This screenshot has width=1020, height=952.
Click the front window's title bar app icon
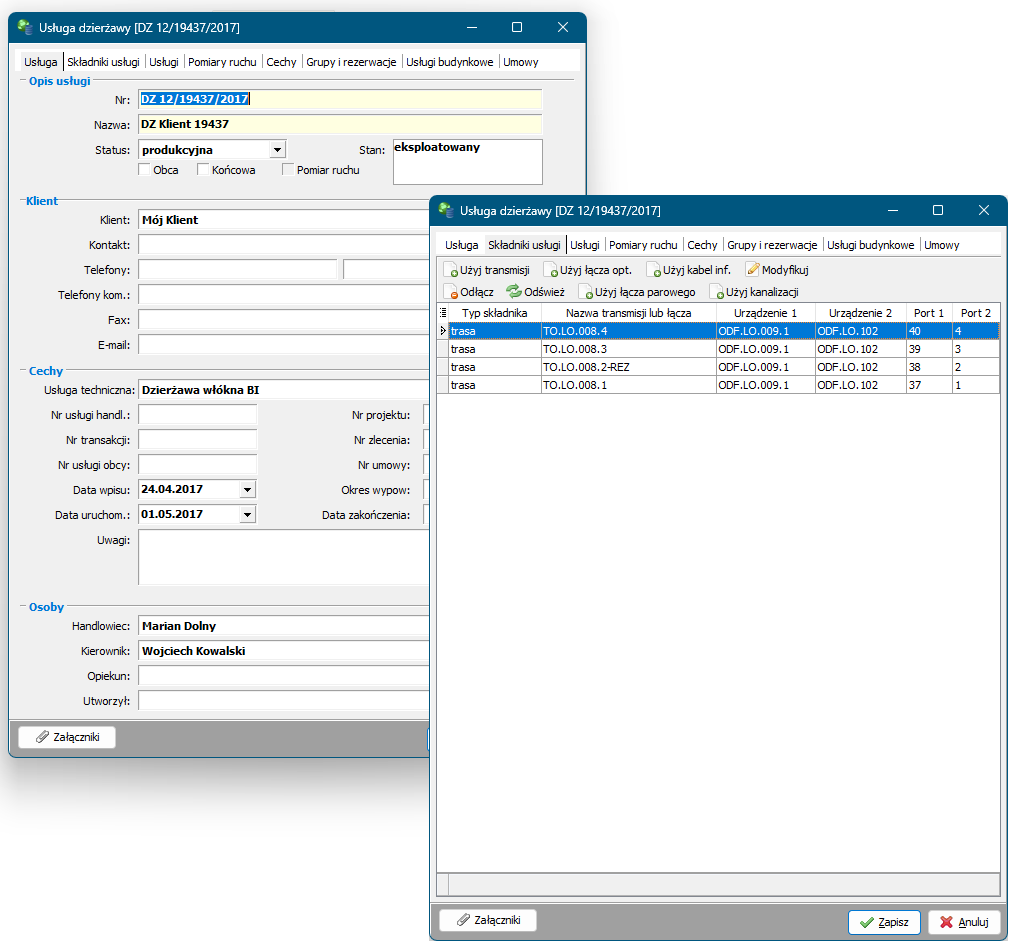(x=446, y=210)
